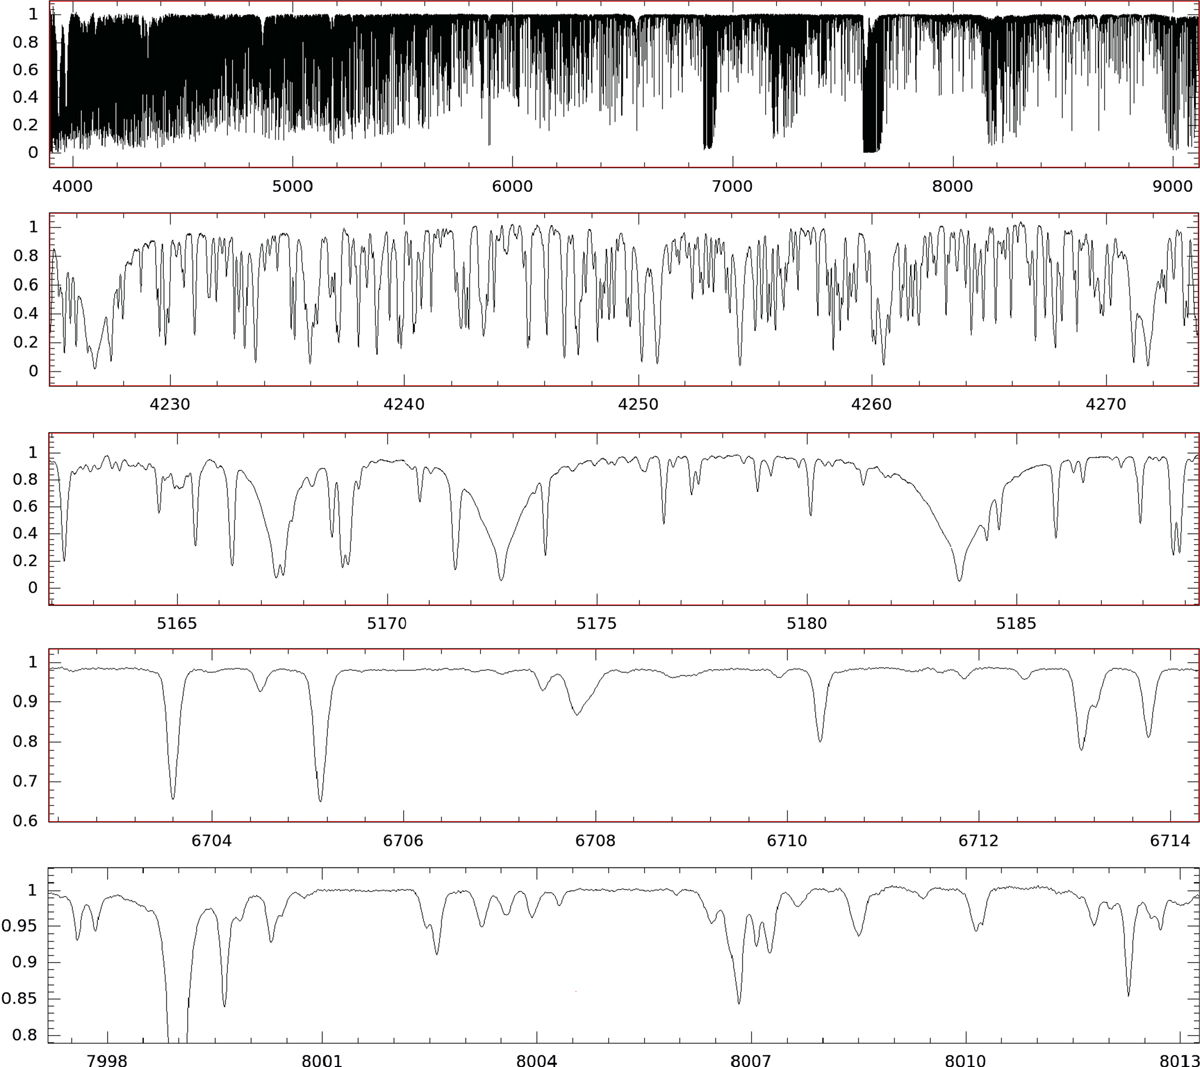The image size is (1200, 1067).
Task: Click the 7000 wavelength label on top plot
Action: click(731, 186)
